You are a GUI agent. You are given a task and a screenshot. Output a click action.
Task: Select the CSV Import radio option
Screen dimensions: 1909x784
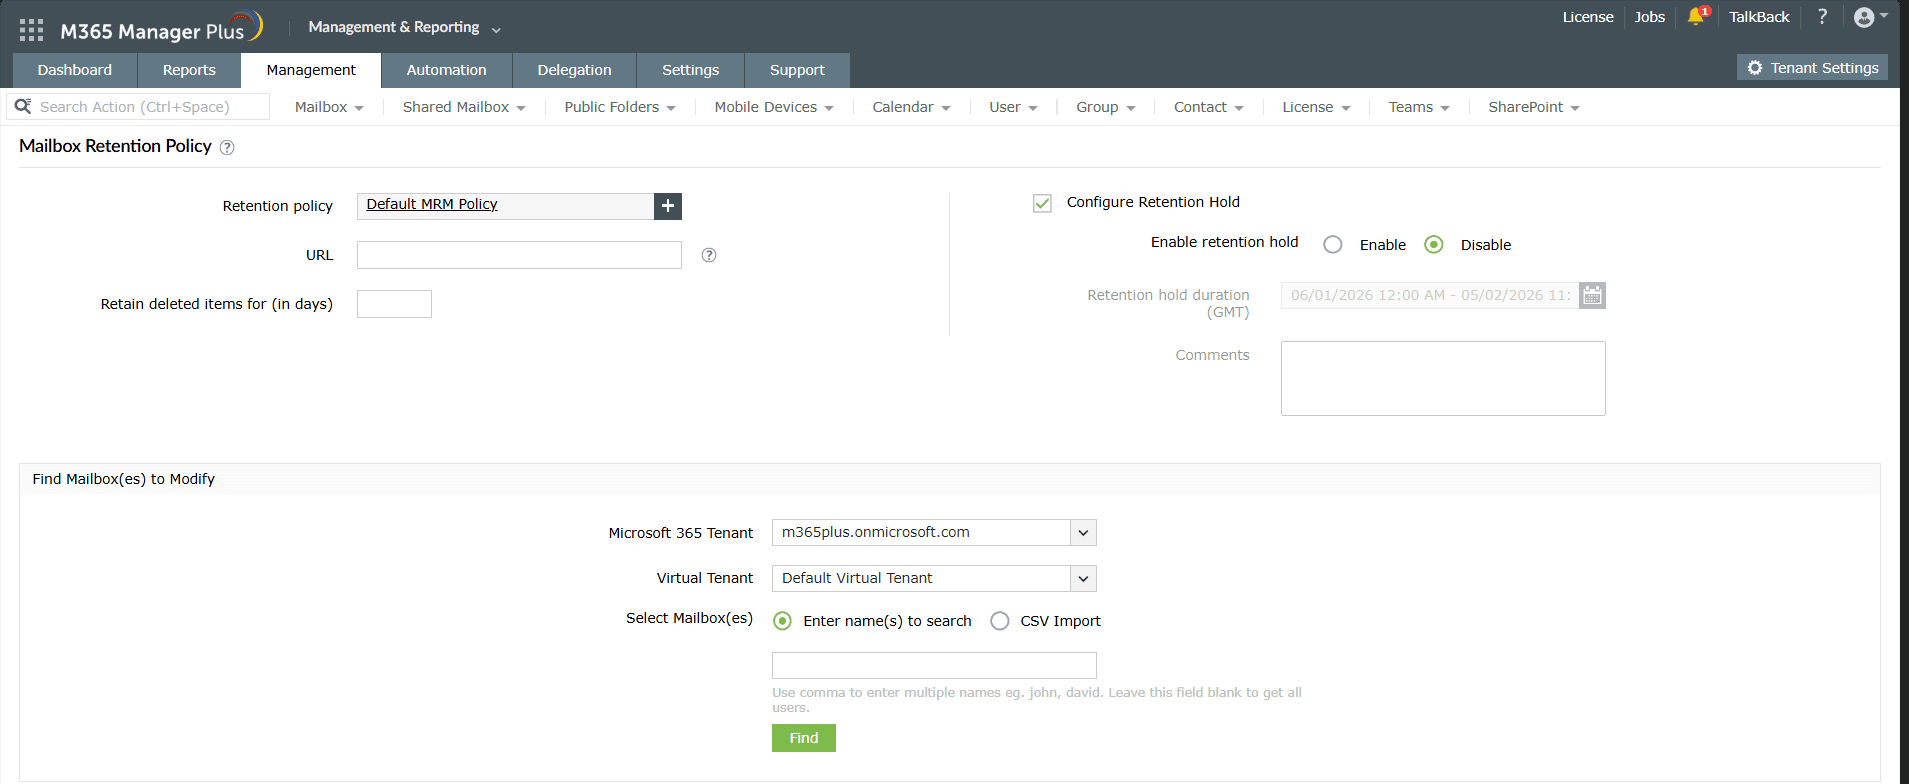tap(1000, 621)
